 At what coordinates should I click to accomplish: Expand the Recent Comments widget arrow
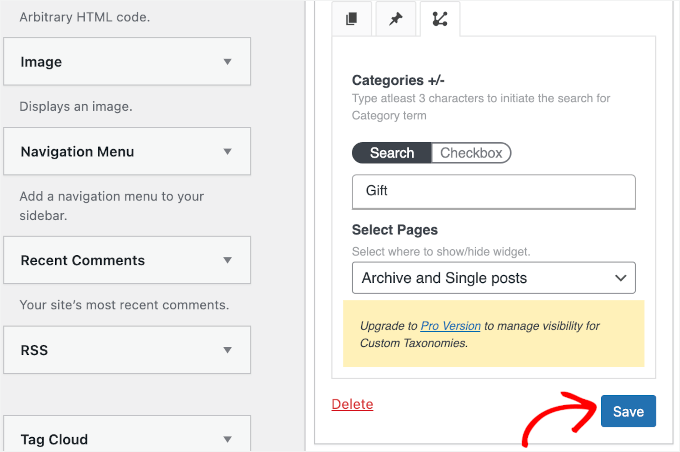227,260
